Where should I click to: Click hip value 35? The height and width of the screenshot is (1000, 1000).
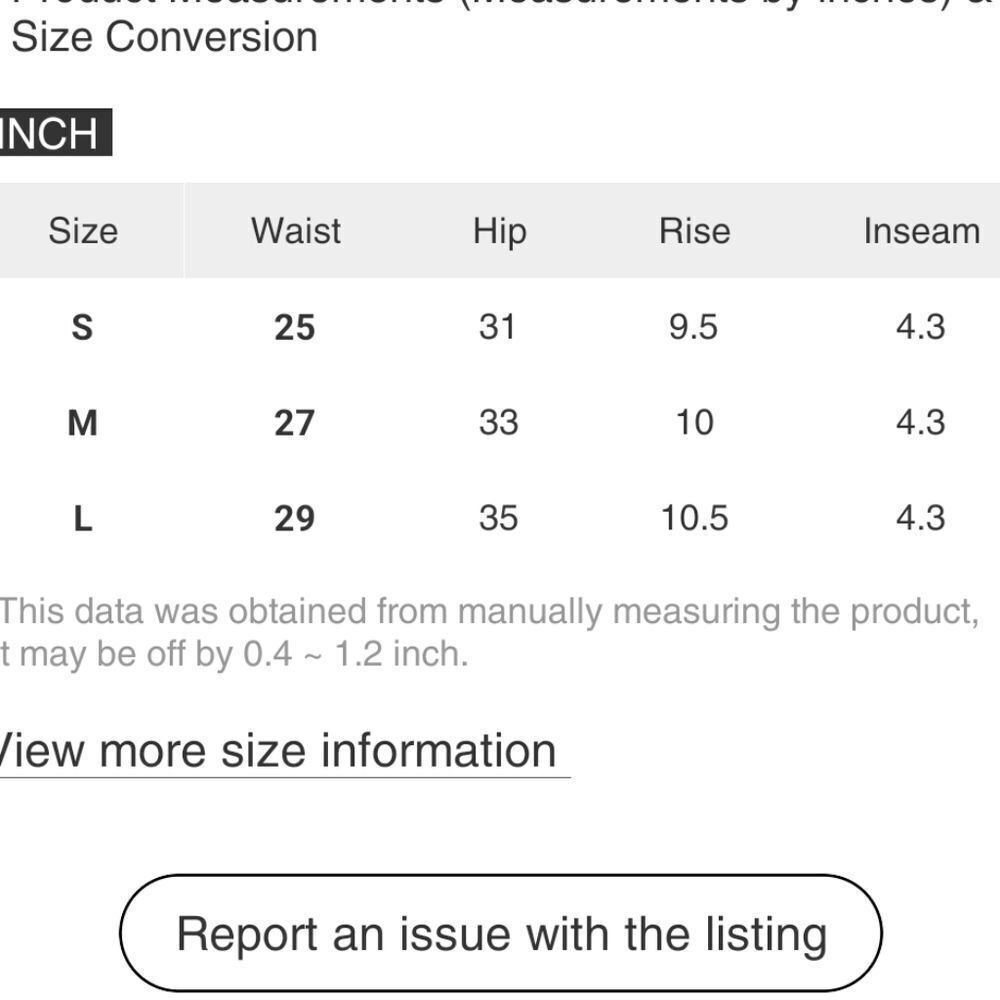click(499, 518)
